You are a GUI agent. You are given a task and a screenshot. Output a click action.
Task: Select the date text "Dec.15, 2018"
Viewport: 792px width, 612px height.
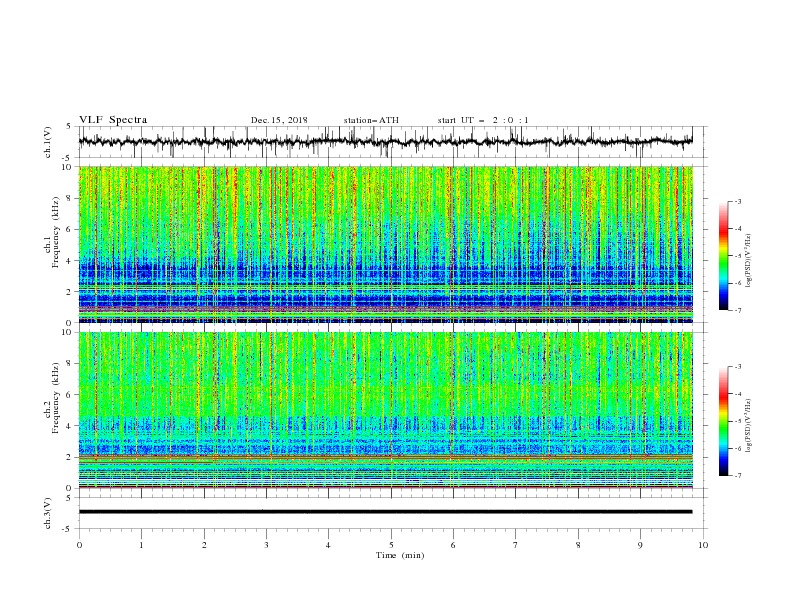click(x=279, y=120)
